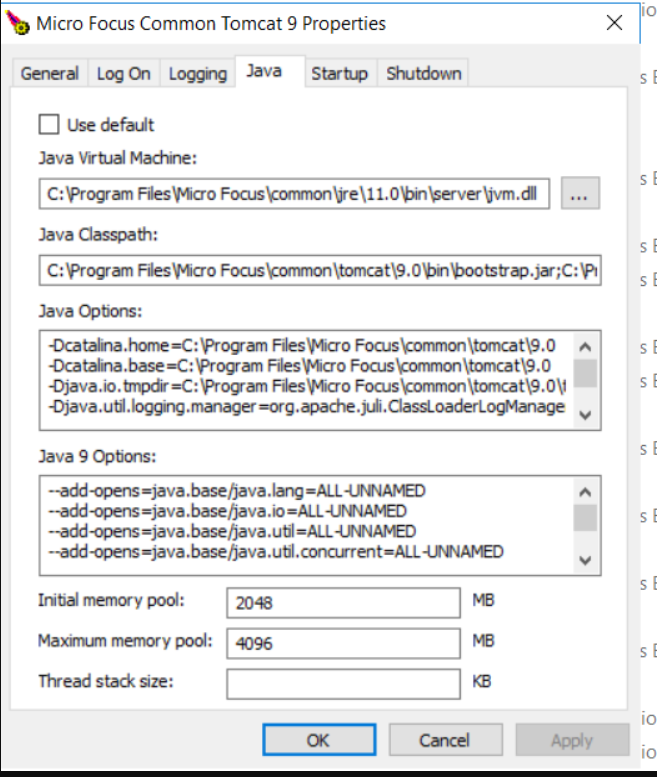Image resolution: width=657 pixels, height=777 pixels.
Task: Click the Cancel button
Action: coord(444,740)
